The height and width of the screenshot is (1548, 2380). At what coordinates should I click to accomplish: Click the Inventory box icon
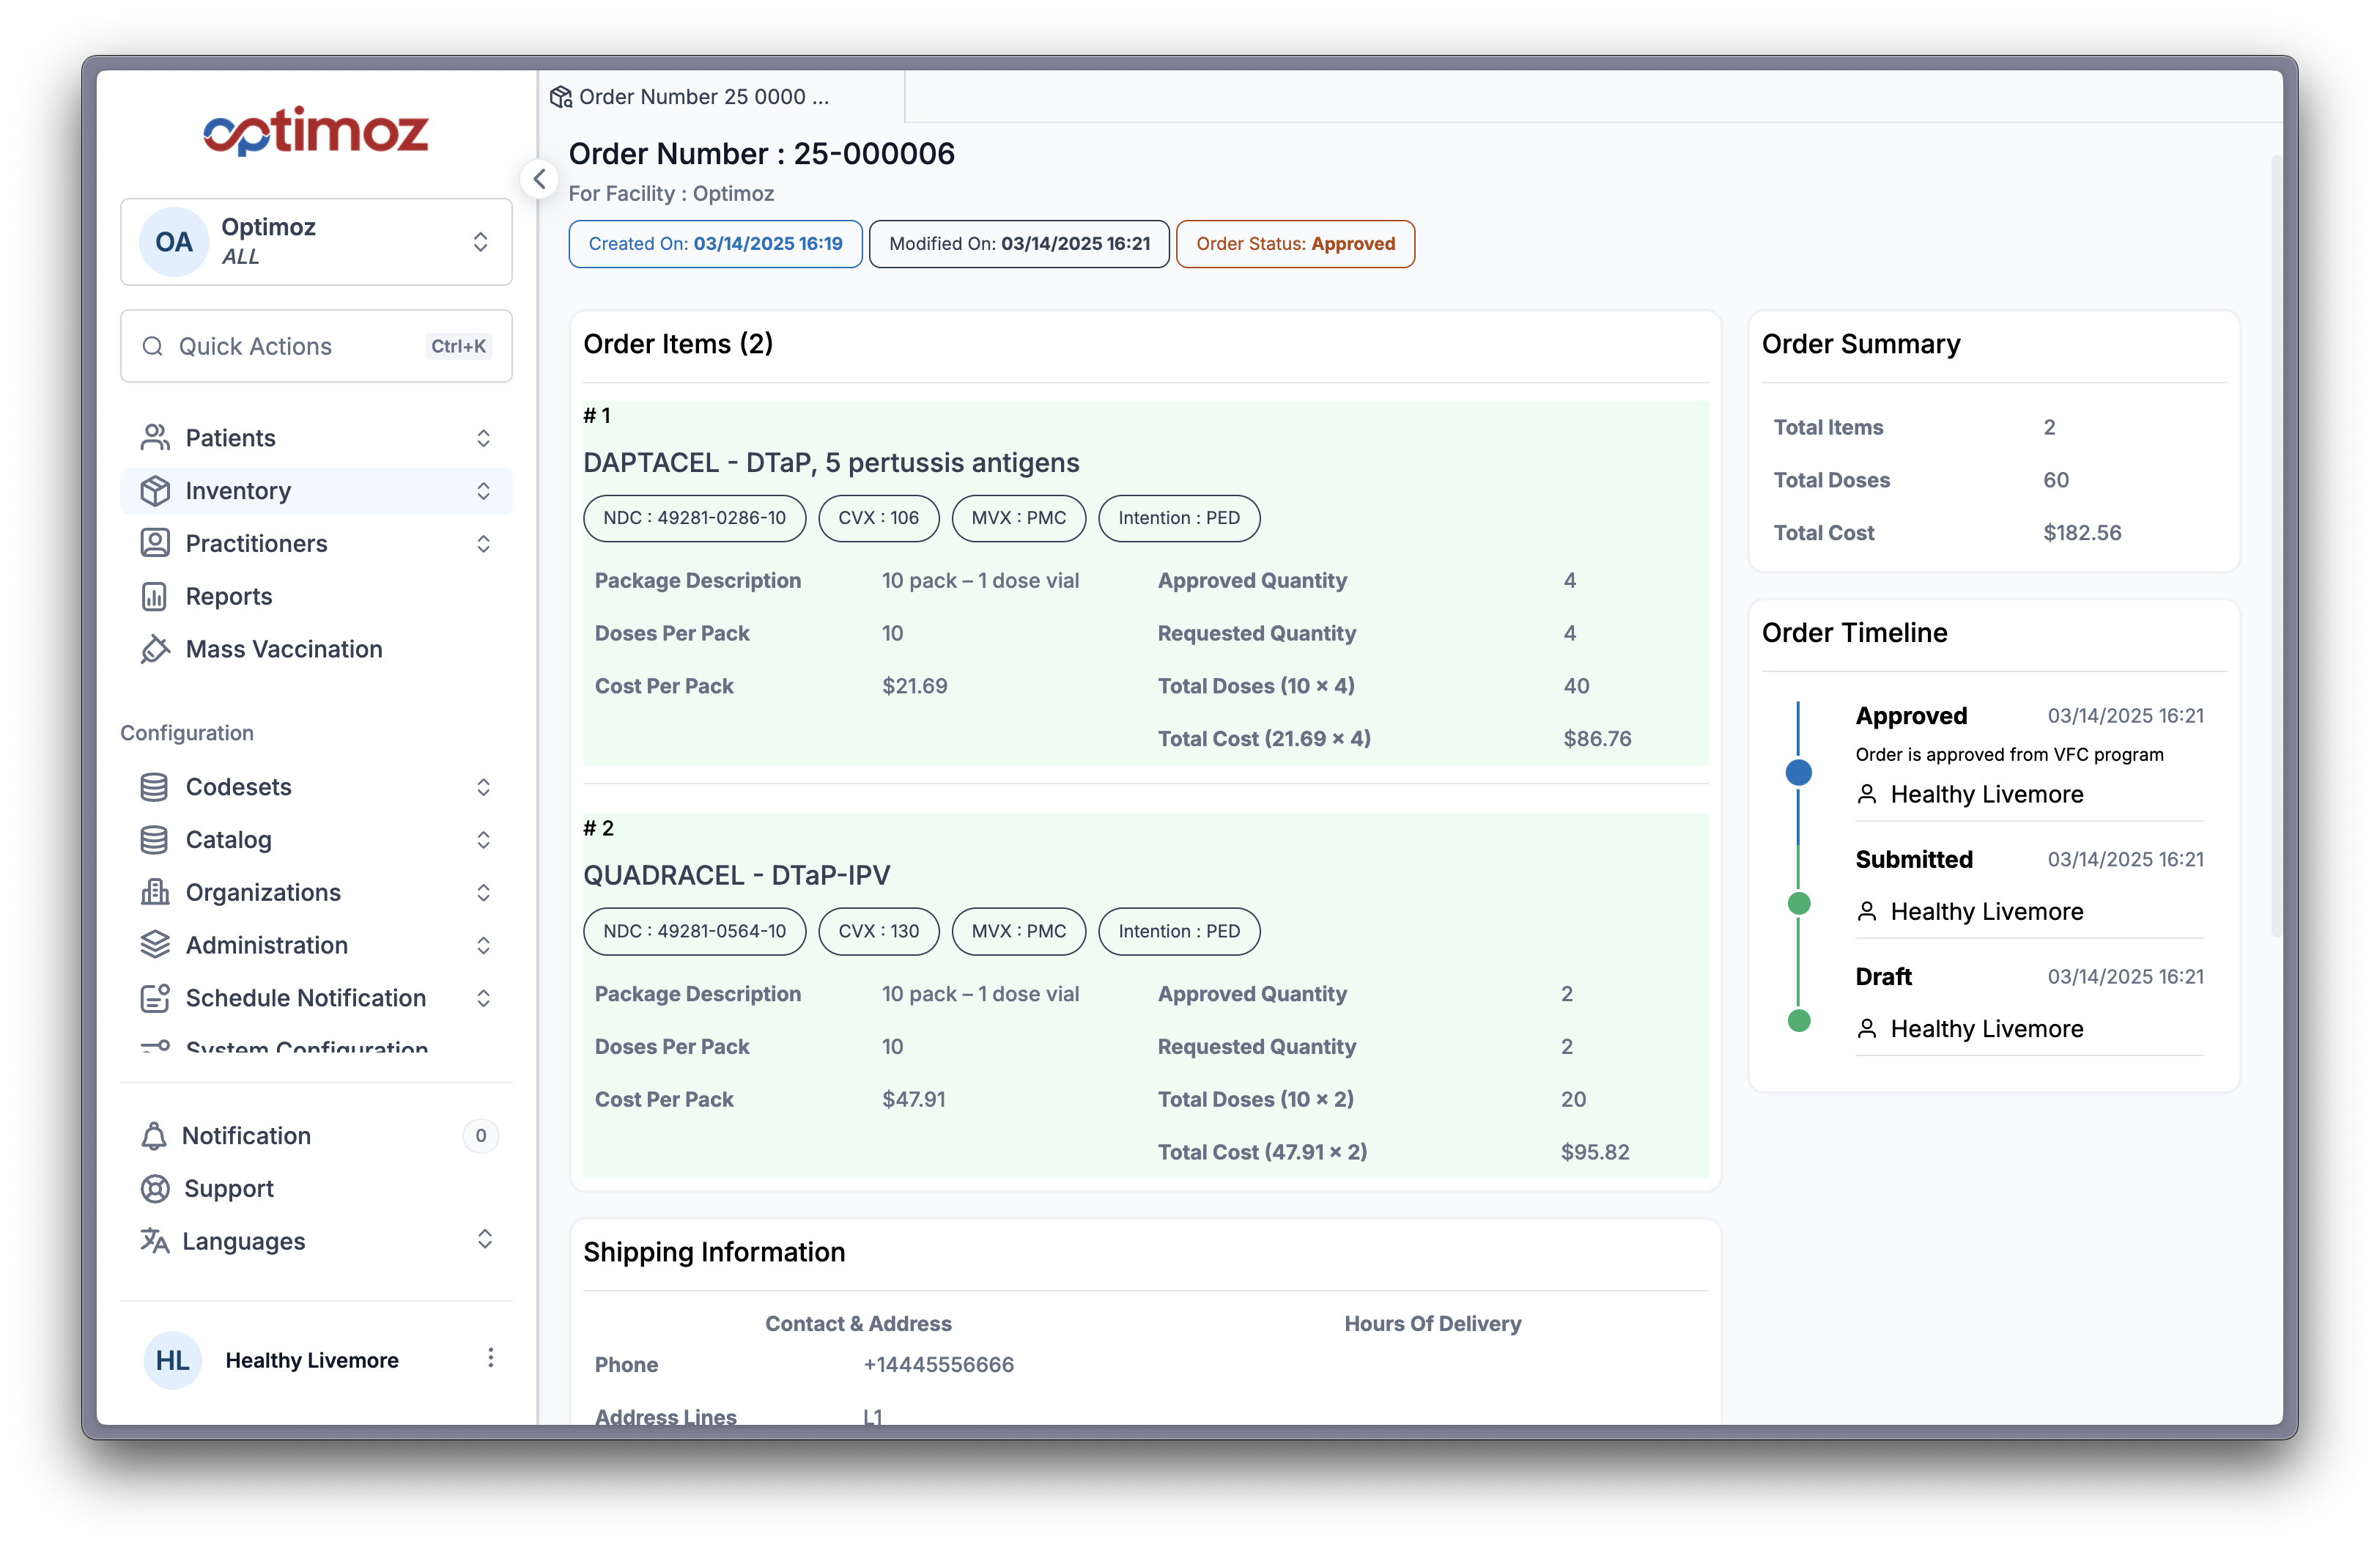point(155,491)
